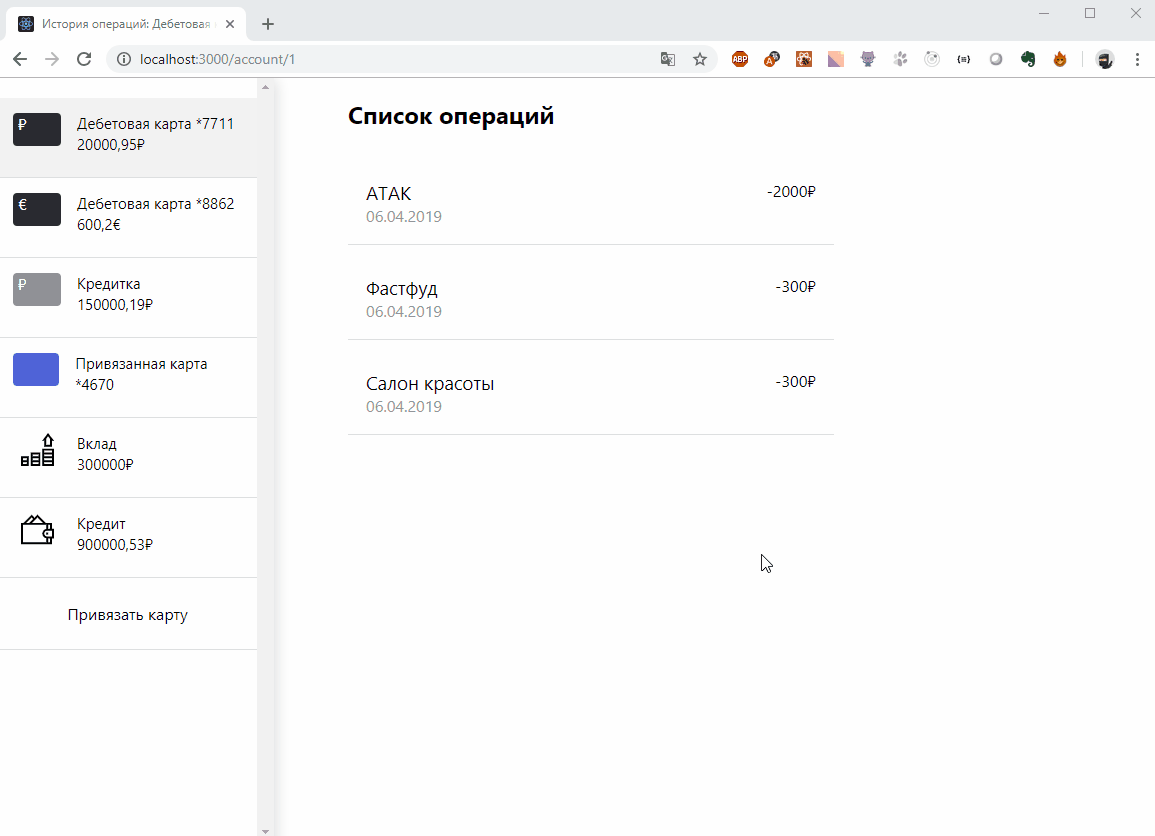This screenshot has width=1155, height=836.
Task: Click the Салон красоты operation title
Action: [x=429, y=384]
